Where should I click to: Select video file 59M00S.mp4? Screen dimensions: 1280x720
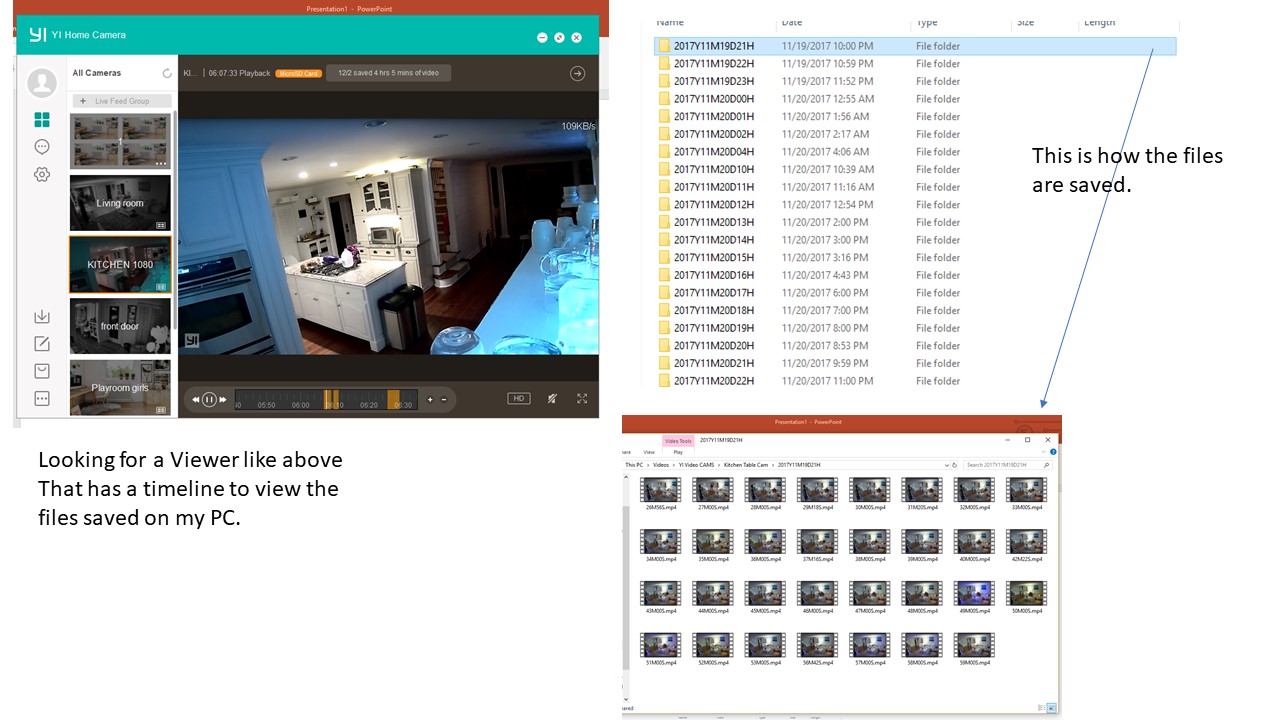coord(973,649)
